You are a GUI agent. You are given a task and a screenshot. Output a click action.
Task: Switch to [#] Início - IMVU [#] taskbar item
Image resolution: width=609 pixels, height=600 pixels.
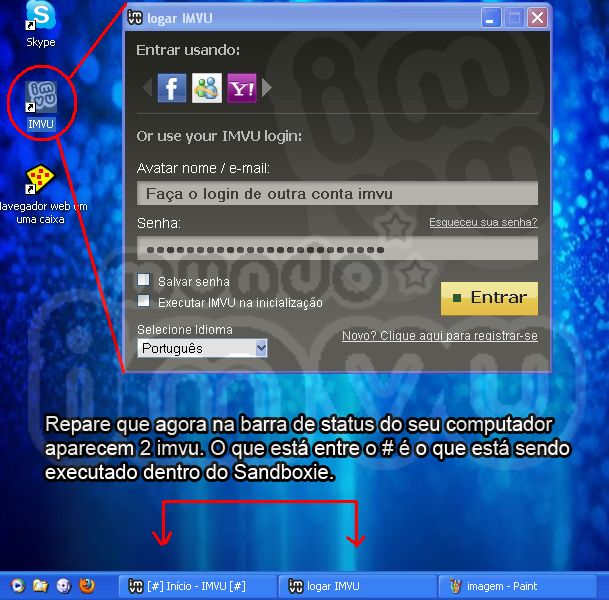pyautogui.click(x=198, y=586)
